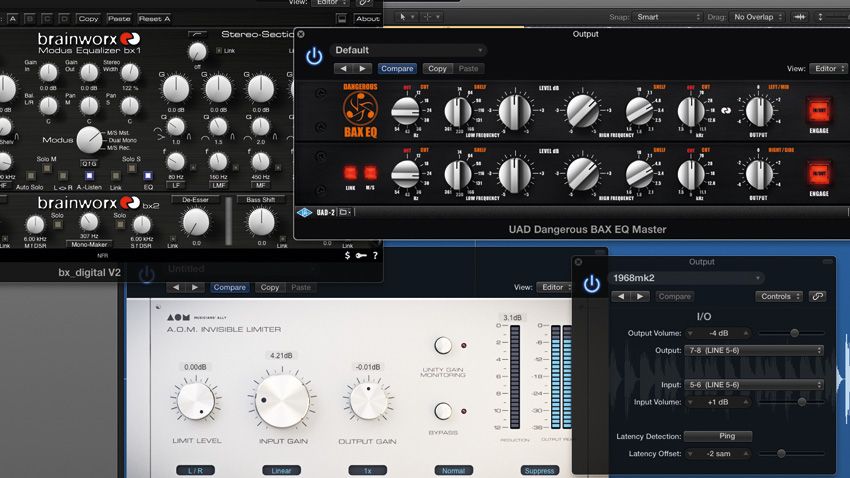Open Input 5-6 (LINE 5-6) dropdown
Viewport: 850px width, 478px height.
pyautogui.click(x=754, y=385)
